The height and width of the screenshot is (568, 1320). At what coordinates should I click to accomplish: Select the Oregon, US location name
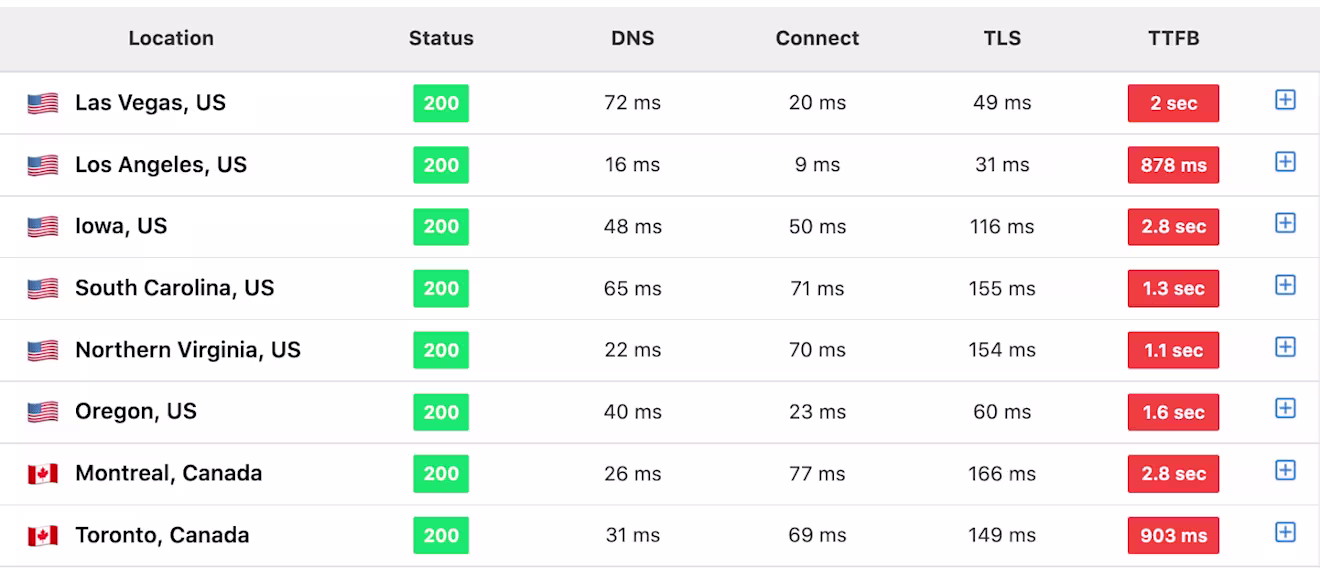click(136, 412)
